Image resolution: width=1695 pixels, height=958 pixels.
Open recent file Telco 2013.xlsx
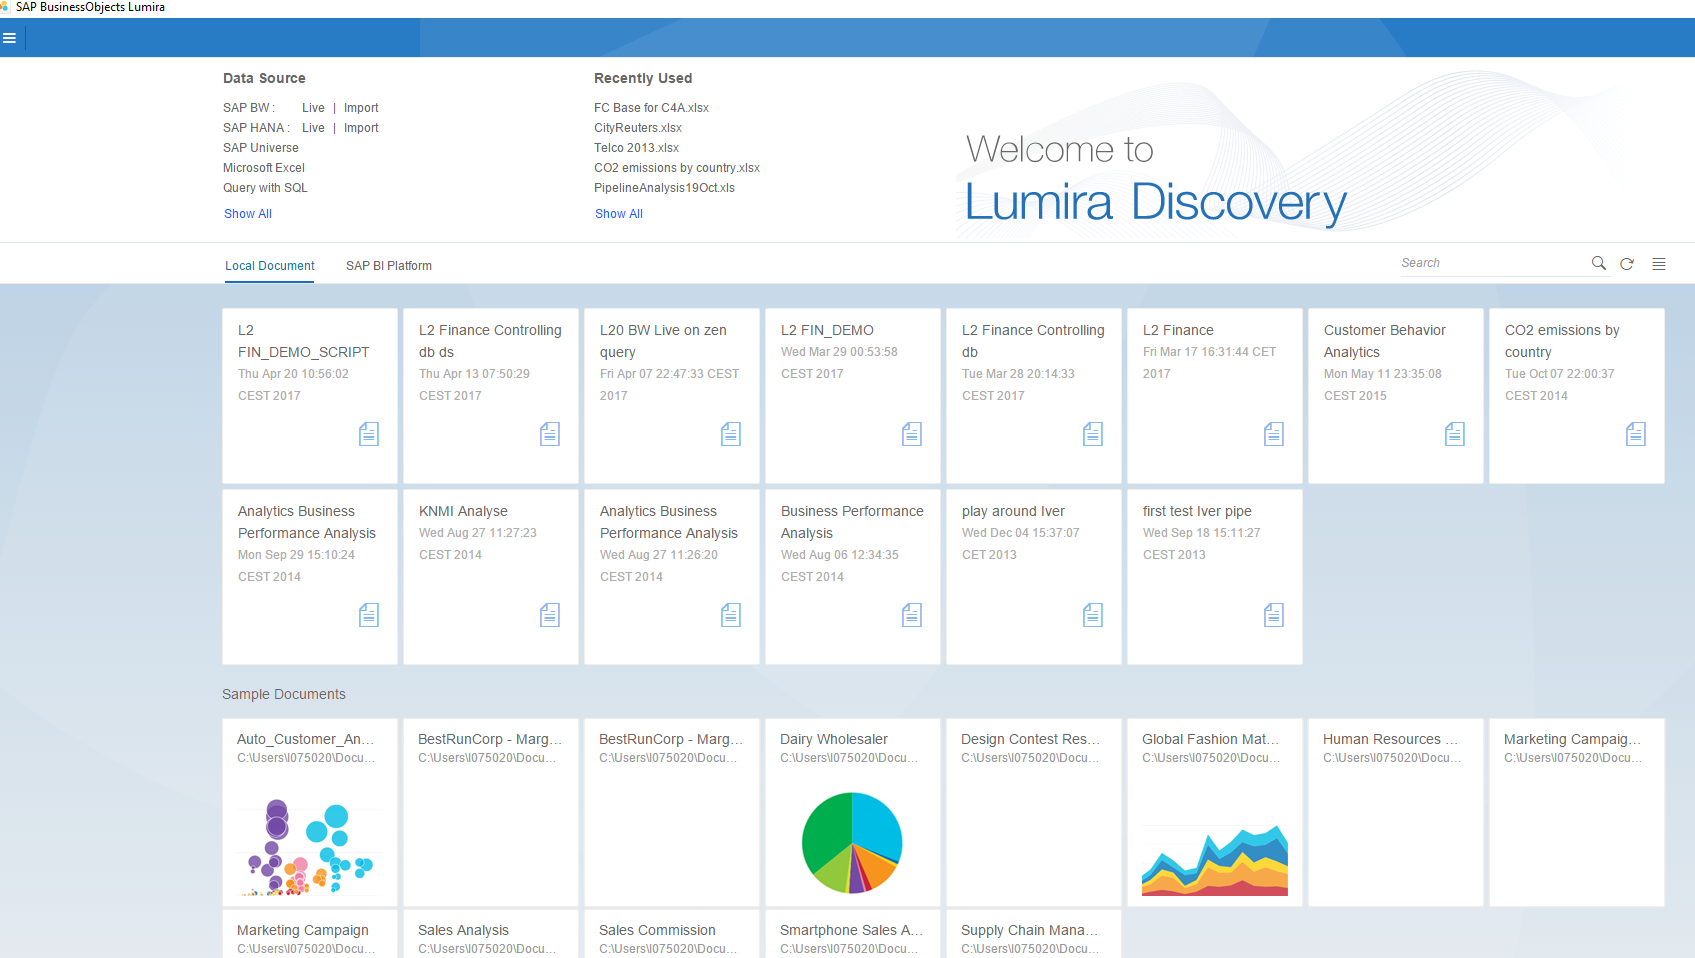click(636, 148)
